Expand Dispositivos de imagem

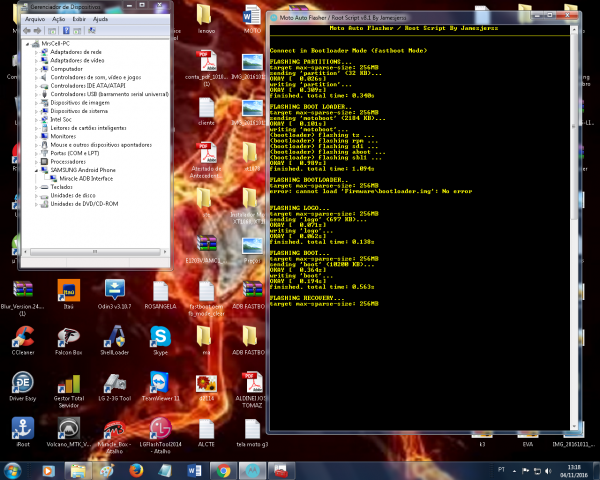click(x=37, y=103)
